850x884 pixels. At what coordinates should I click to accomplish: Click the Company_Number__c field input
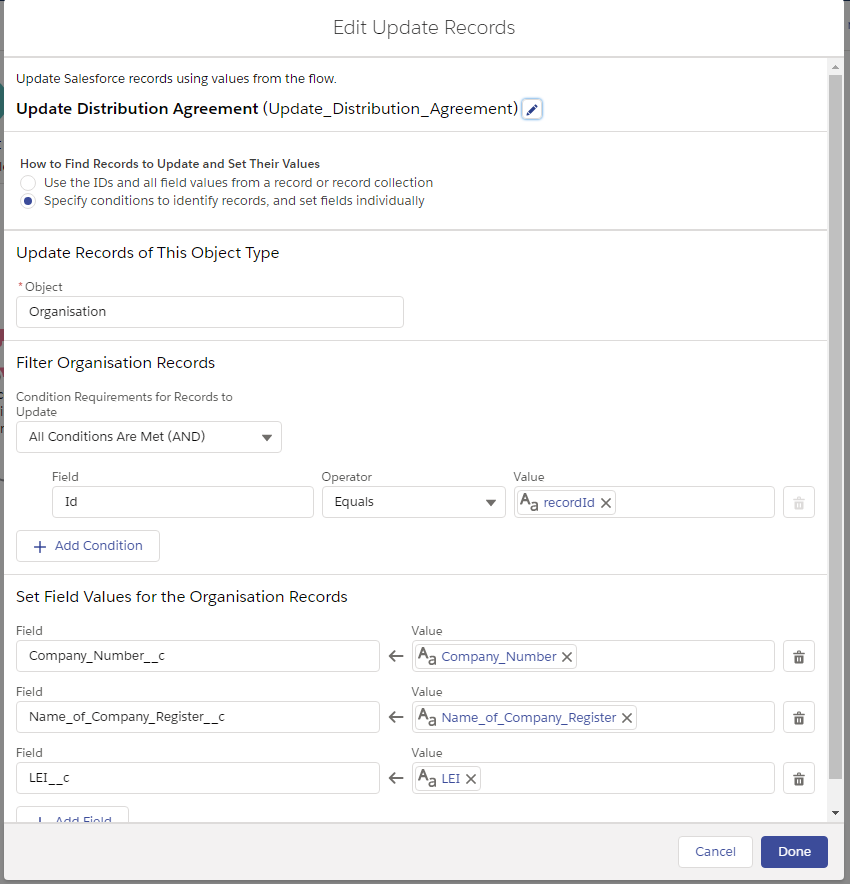pyautogui.click(x=198, y=656)
